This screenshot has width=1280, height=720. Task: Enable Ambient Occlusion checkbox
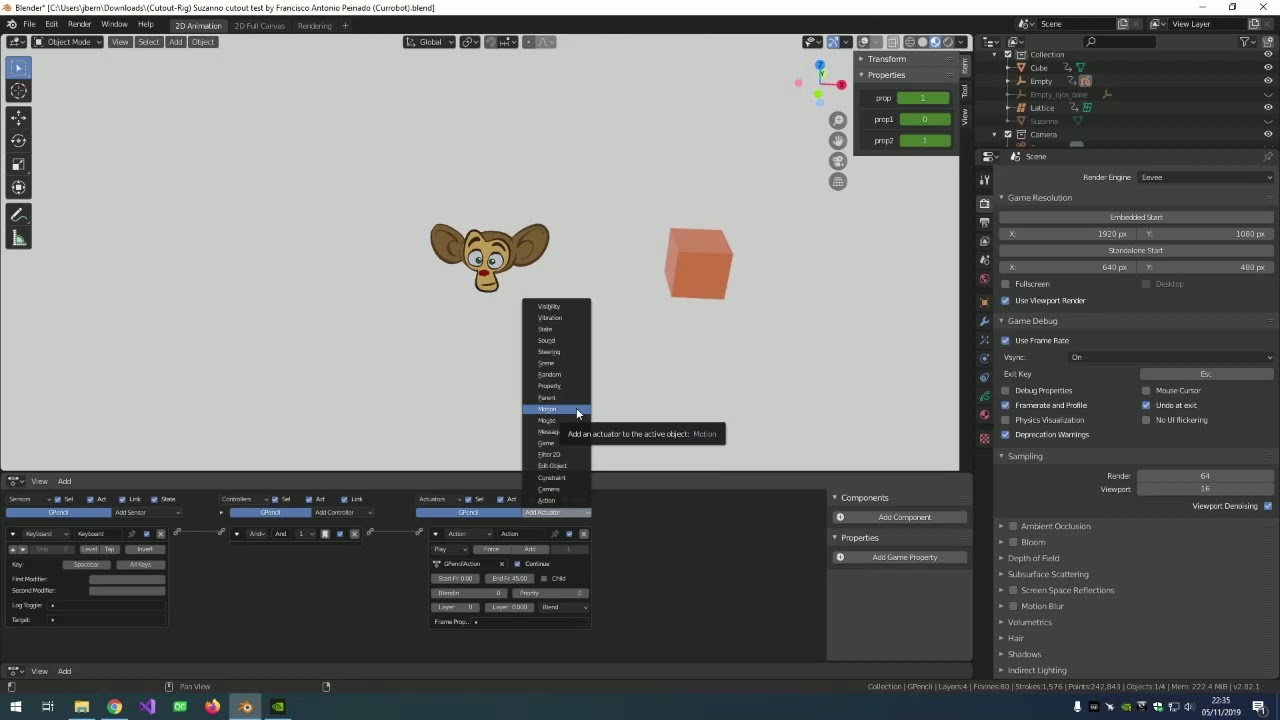point(1013,526)
